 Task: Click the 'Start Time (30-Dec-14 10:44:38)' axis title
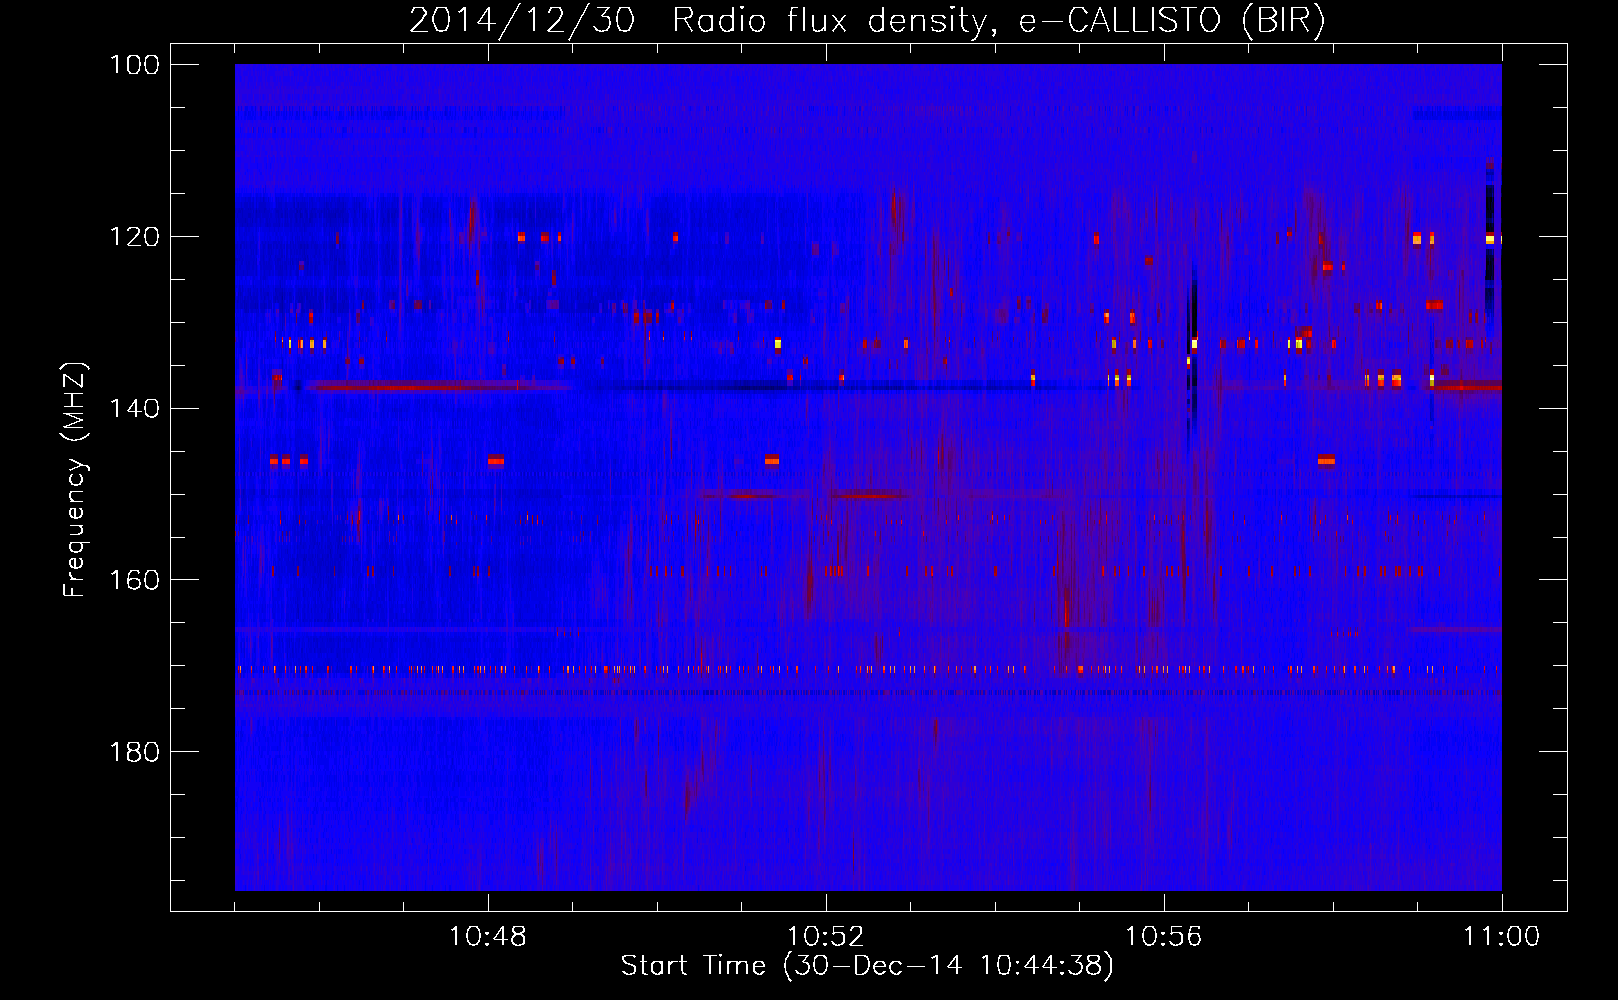(867, 966)
